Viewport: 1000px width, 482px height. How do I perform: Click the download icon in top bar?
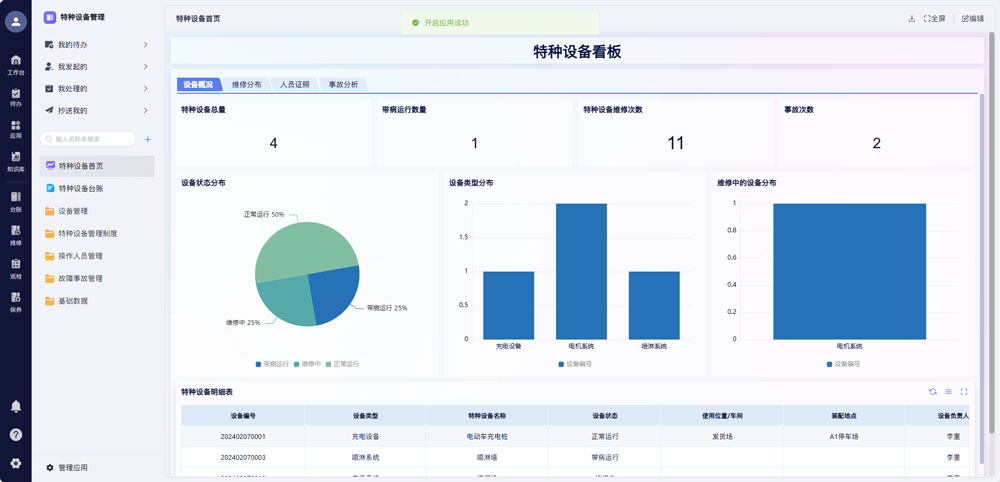click(x=911, y=18)
